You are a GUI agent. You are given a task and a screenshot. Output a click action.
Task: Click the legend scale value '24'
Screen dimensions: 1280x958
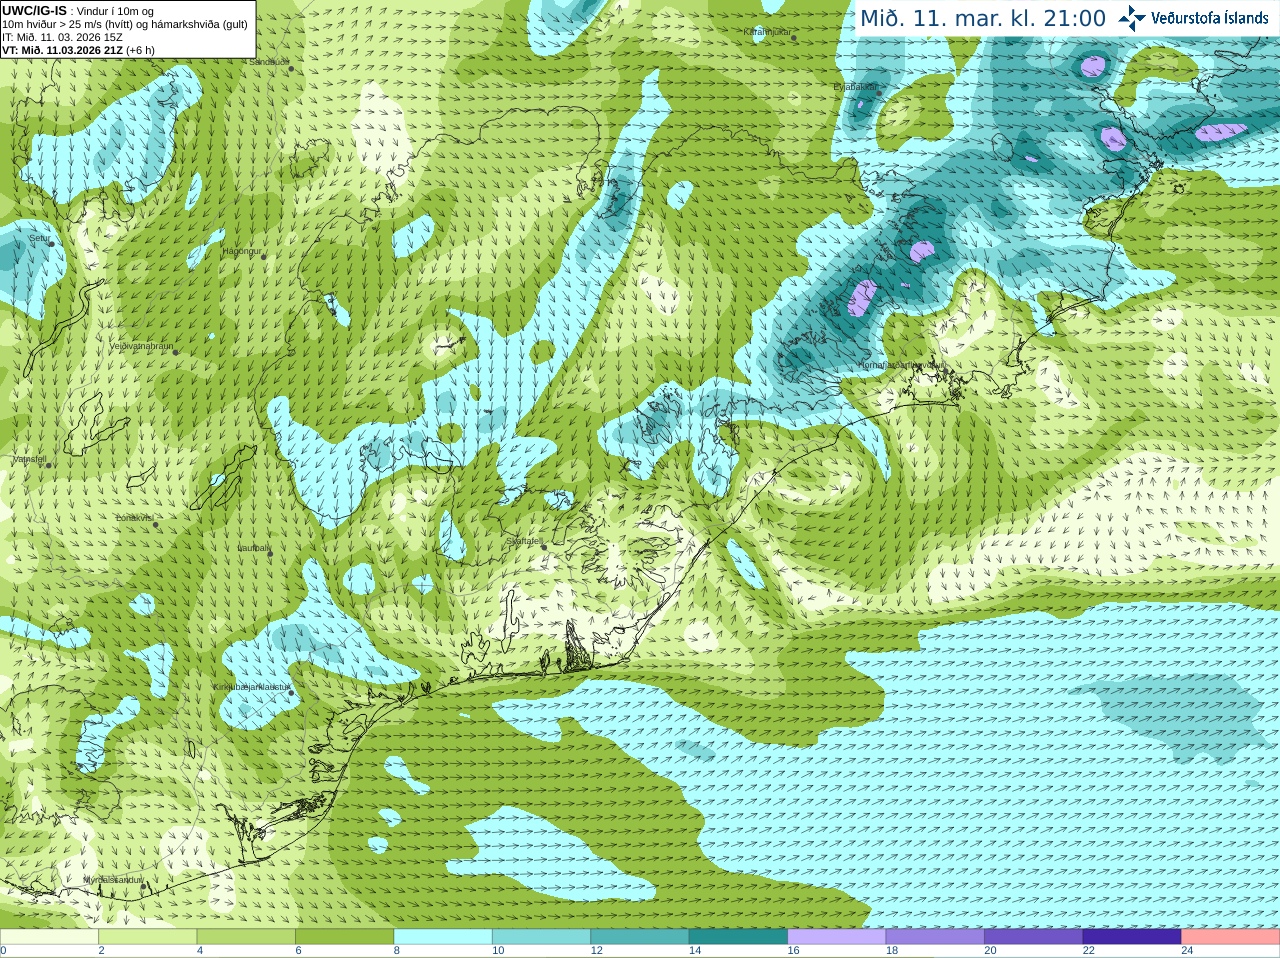1187,951
